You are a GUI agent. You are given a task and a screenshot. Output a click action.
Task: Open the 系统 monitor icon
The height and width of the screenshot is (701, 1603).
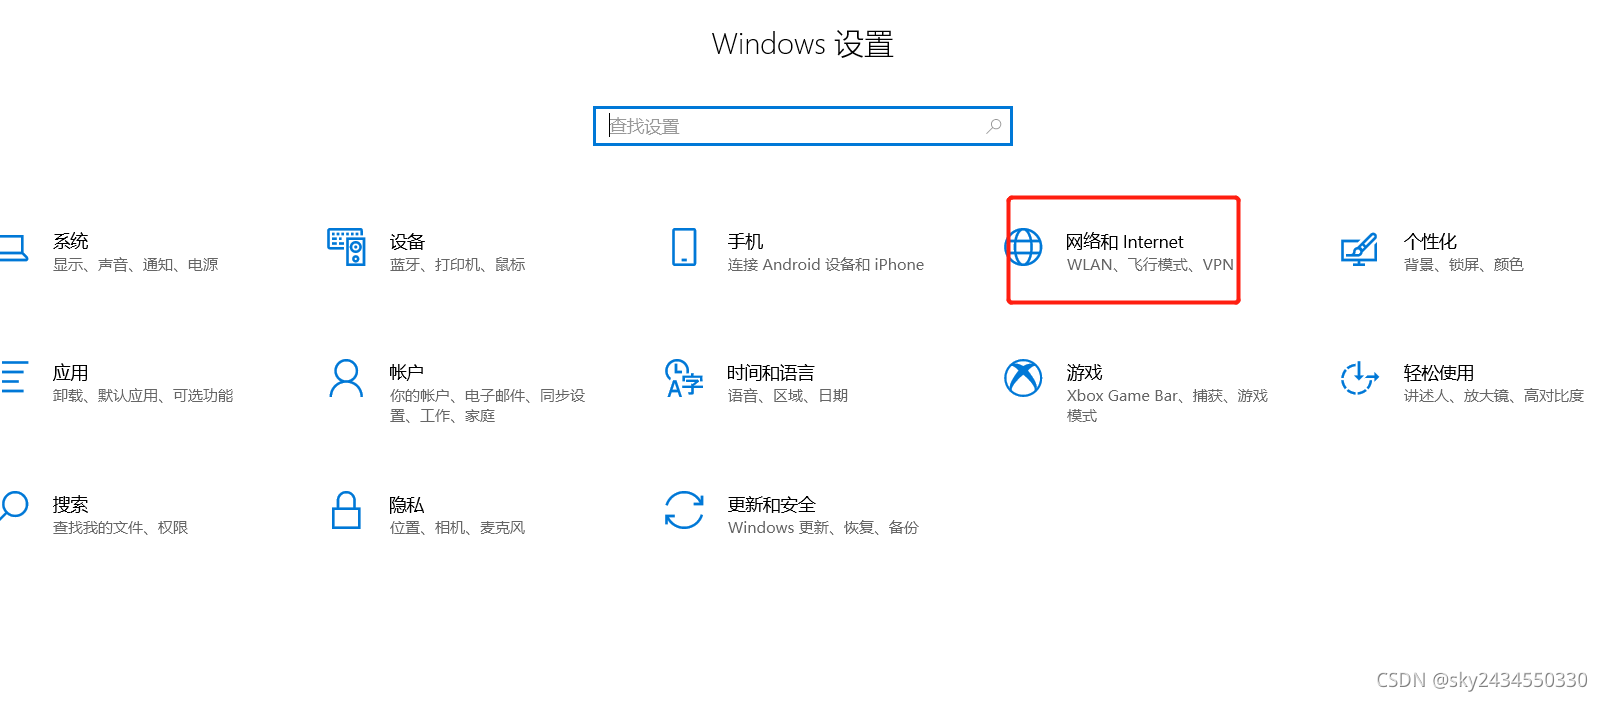12,248
